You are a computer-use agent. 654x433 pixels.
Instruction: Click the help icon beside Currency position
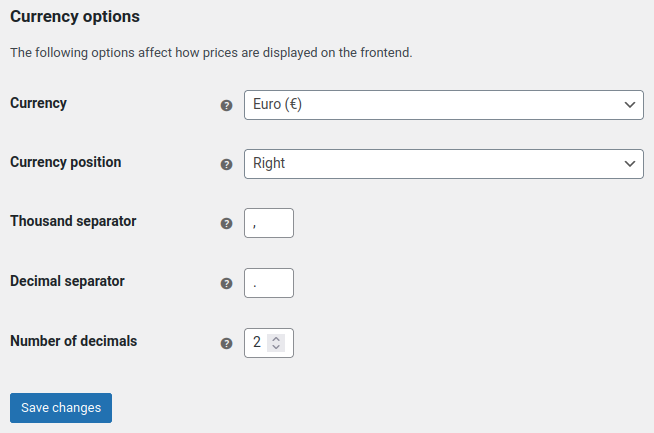point(226,164)
